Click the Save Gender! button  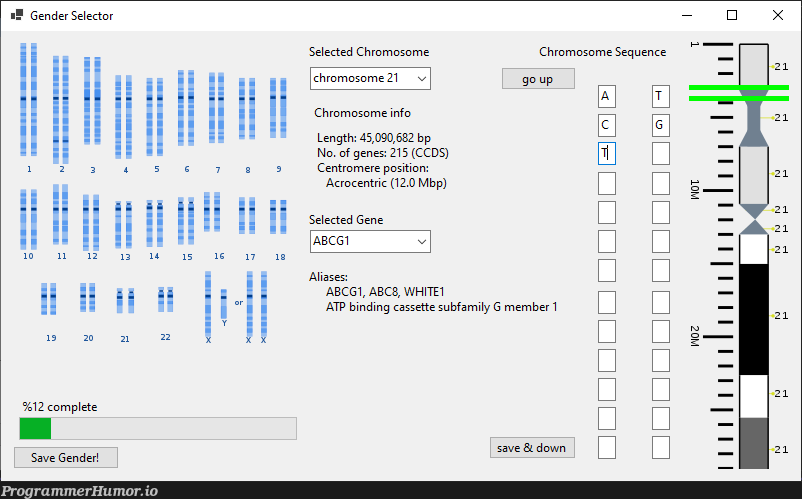tap(66, 457)
